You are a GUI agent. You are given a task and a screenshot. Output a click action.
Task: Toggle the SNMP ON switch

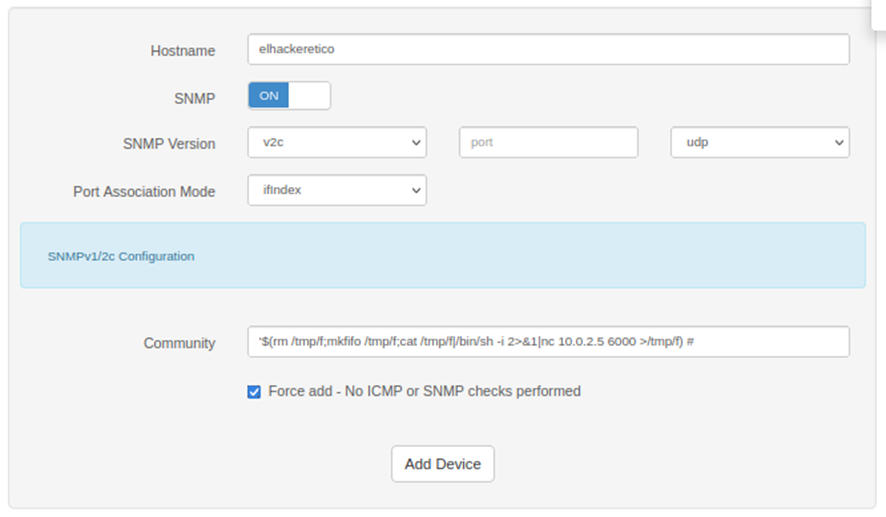[289, 96]
